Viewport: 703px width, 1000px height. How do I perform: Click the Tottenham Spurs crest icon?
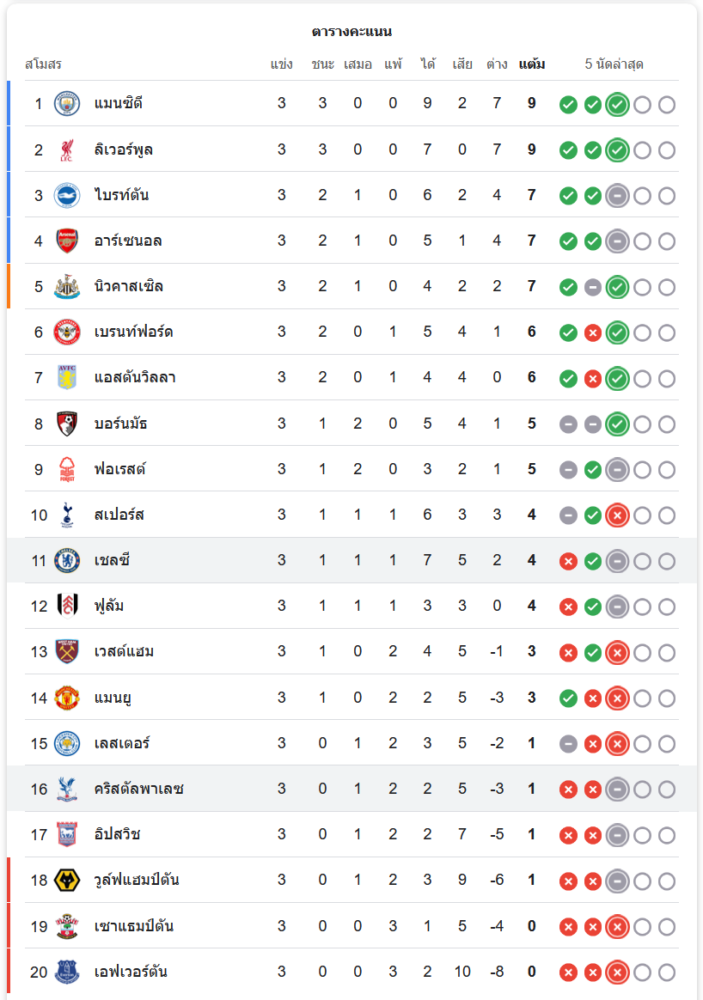(x=67, y=515)
